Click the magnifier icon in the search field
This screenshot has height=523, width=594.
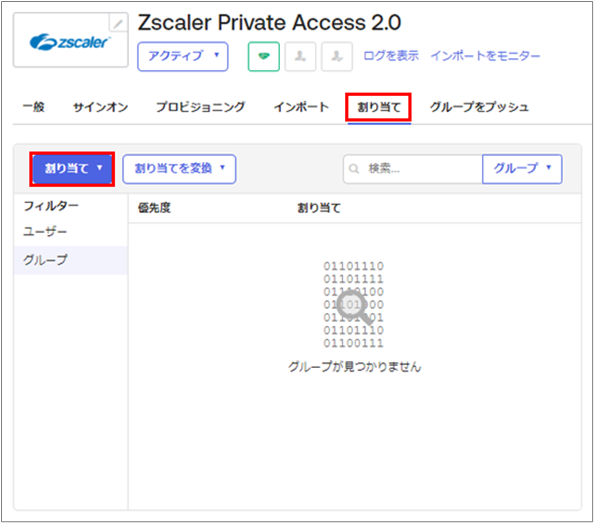354,169
